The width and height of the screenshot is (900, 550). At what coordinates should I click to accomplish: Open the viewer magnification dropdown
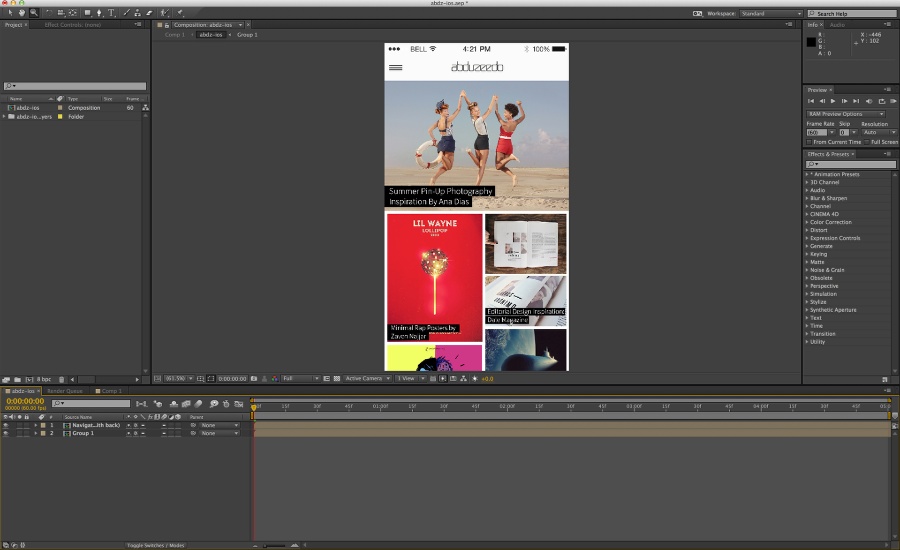pyautogui.click(x=179, y=379)
